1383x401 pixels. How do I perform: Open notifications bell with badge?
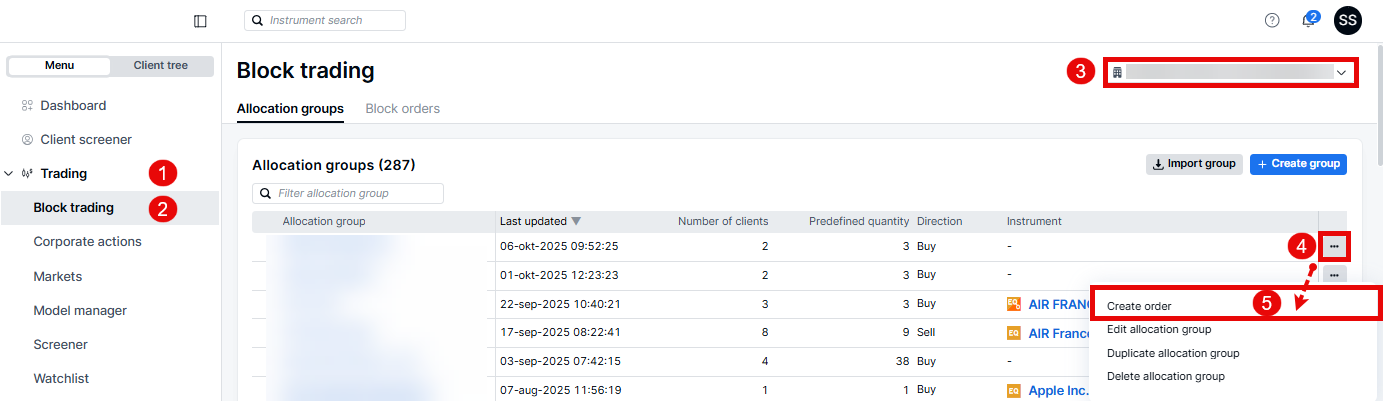click(1308, 21)
